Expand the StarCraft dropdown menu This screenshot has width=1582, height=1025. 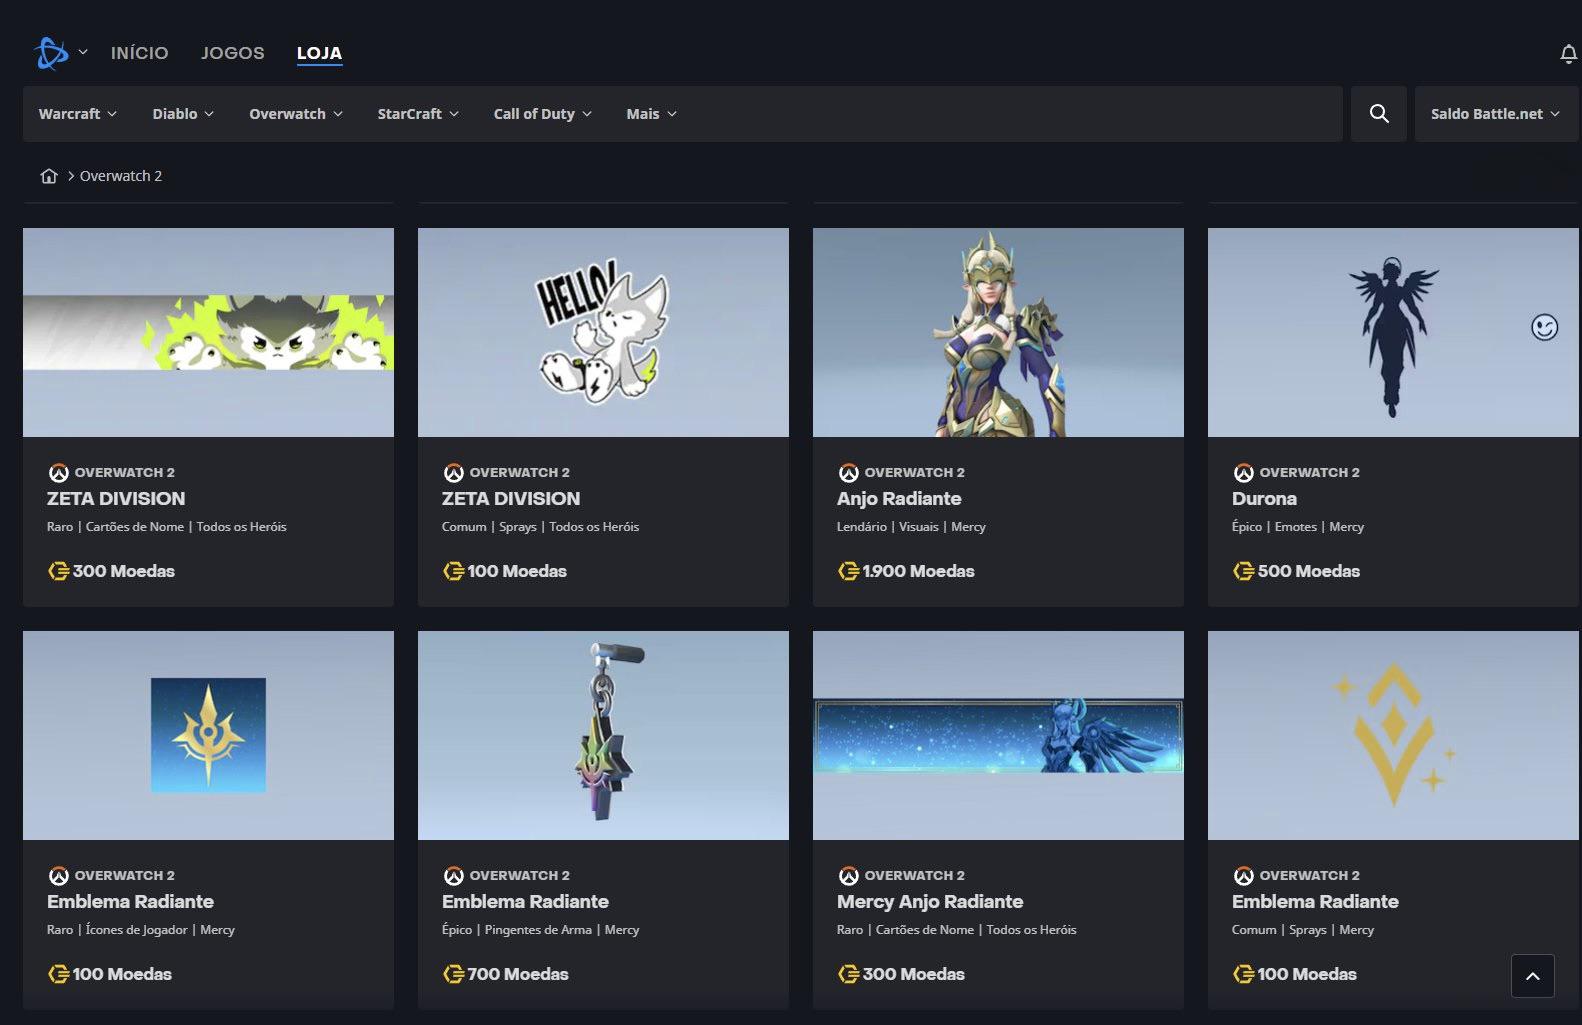click(418, 114)
